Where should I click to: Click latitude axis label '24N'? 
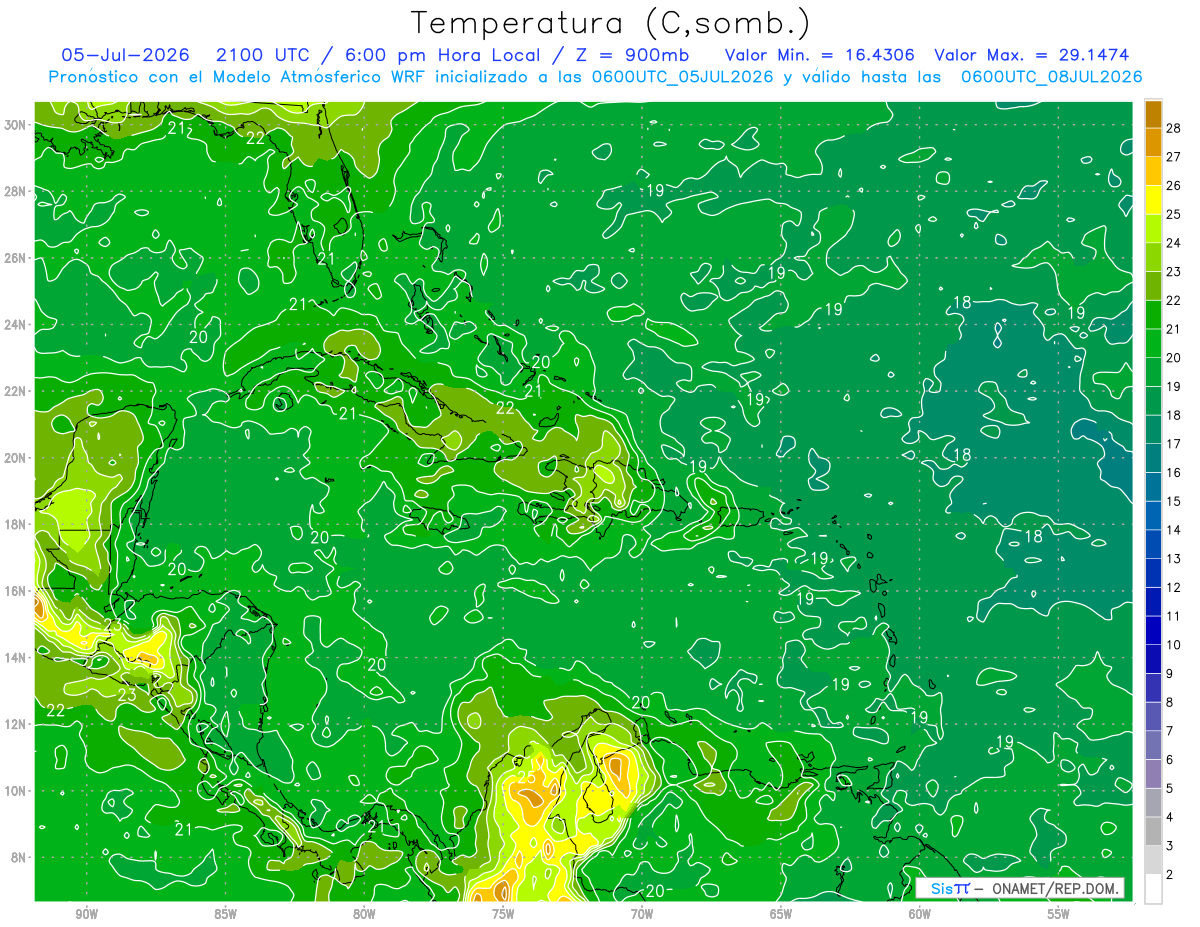point(15,325)
